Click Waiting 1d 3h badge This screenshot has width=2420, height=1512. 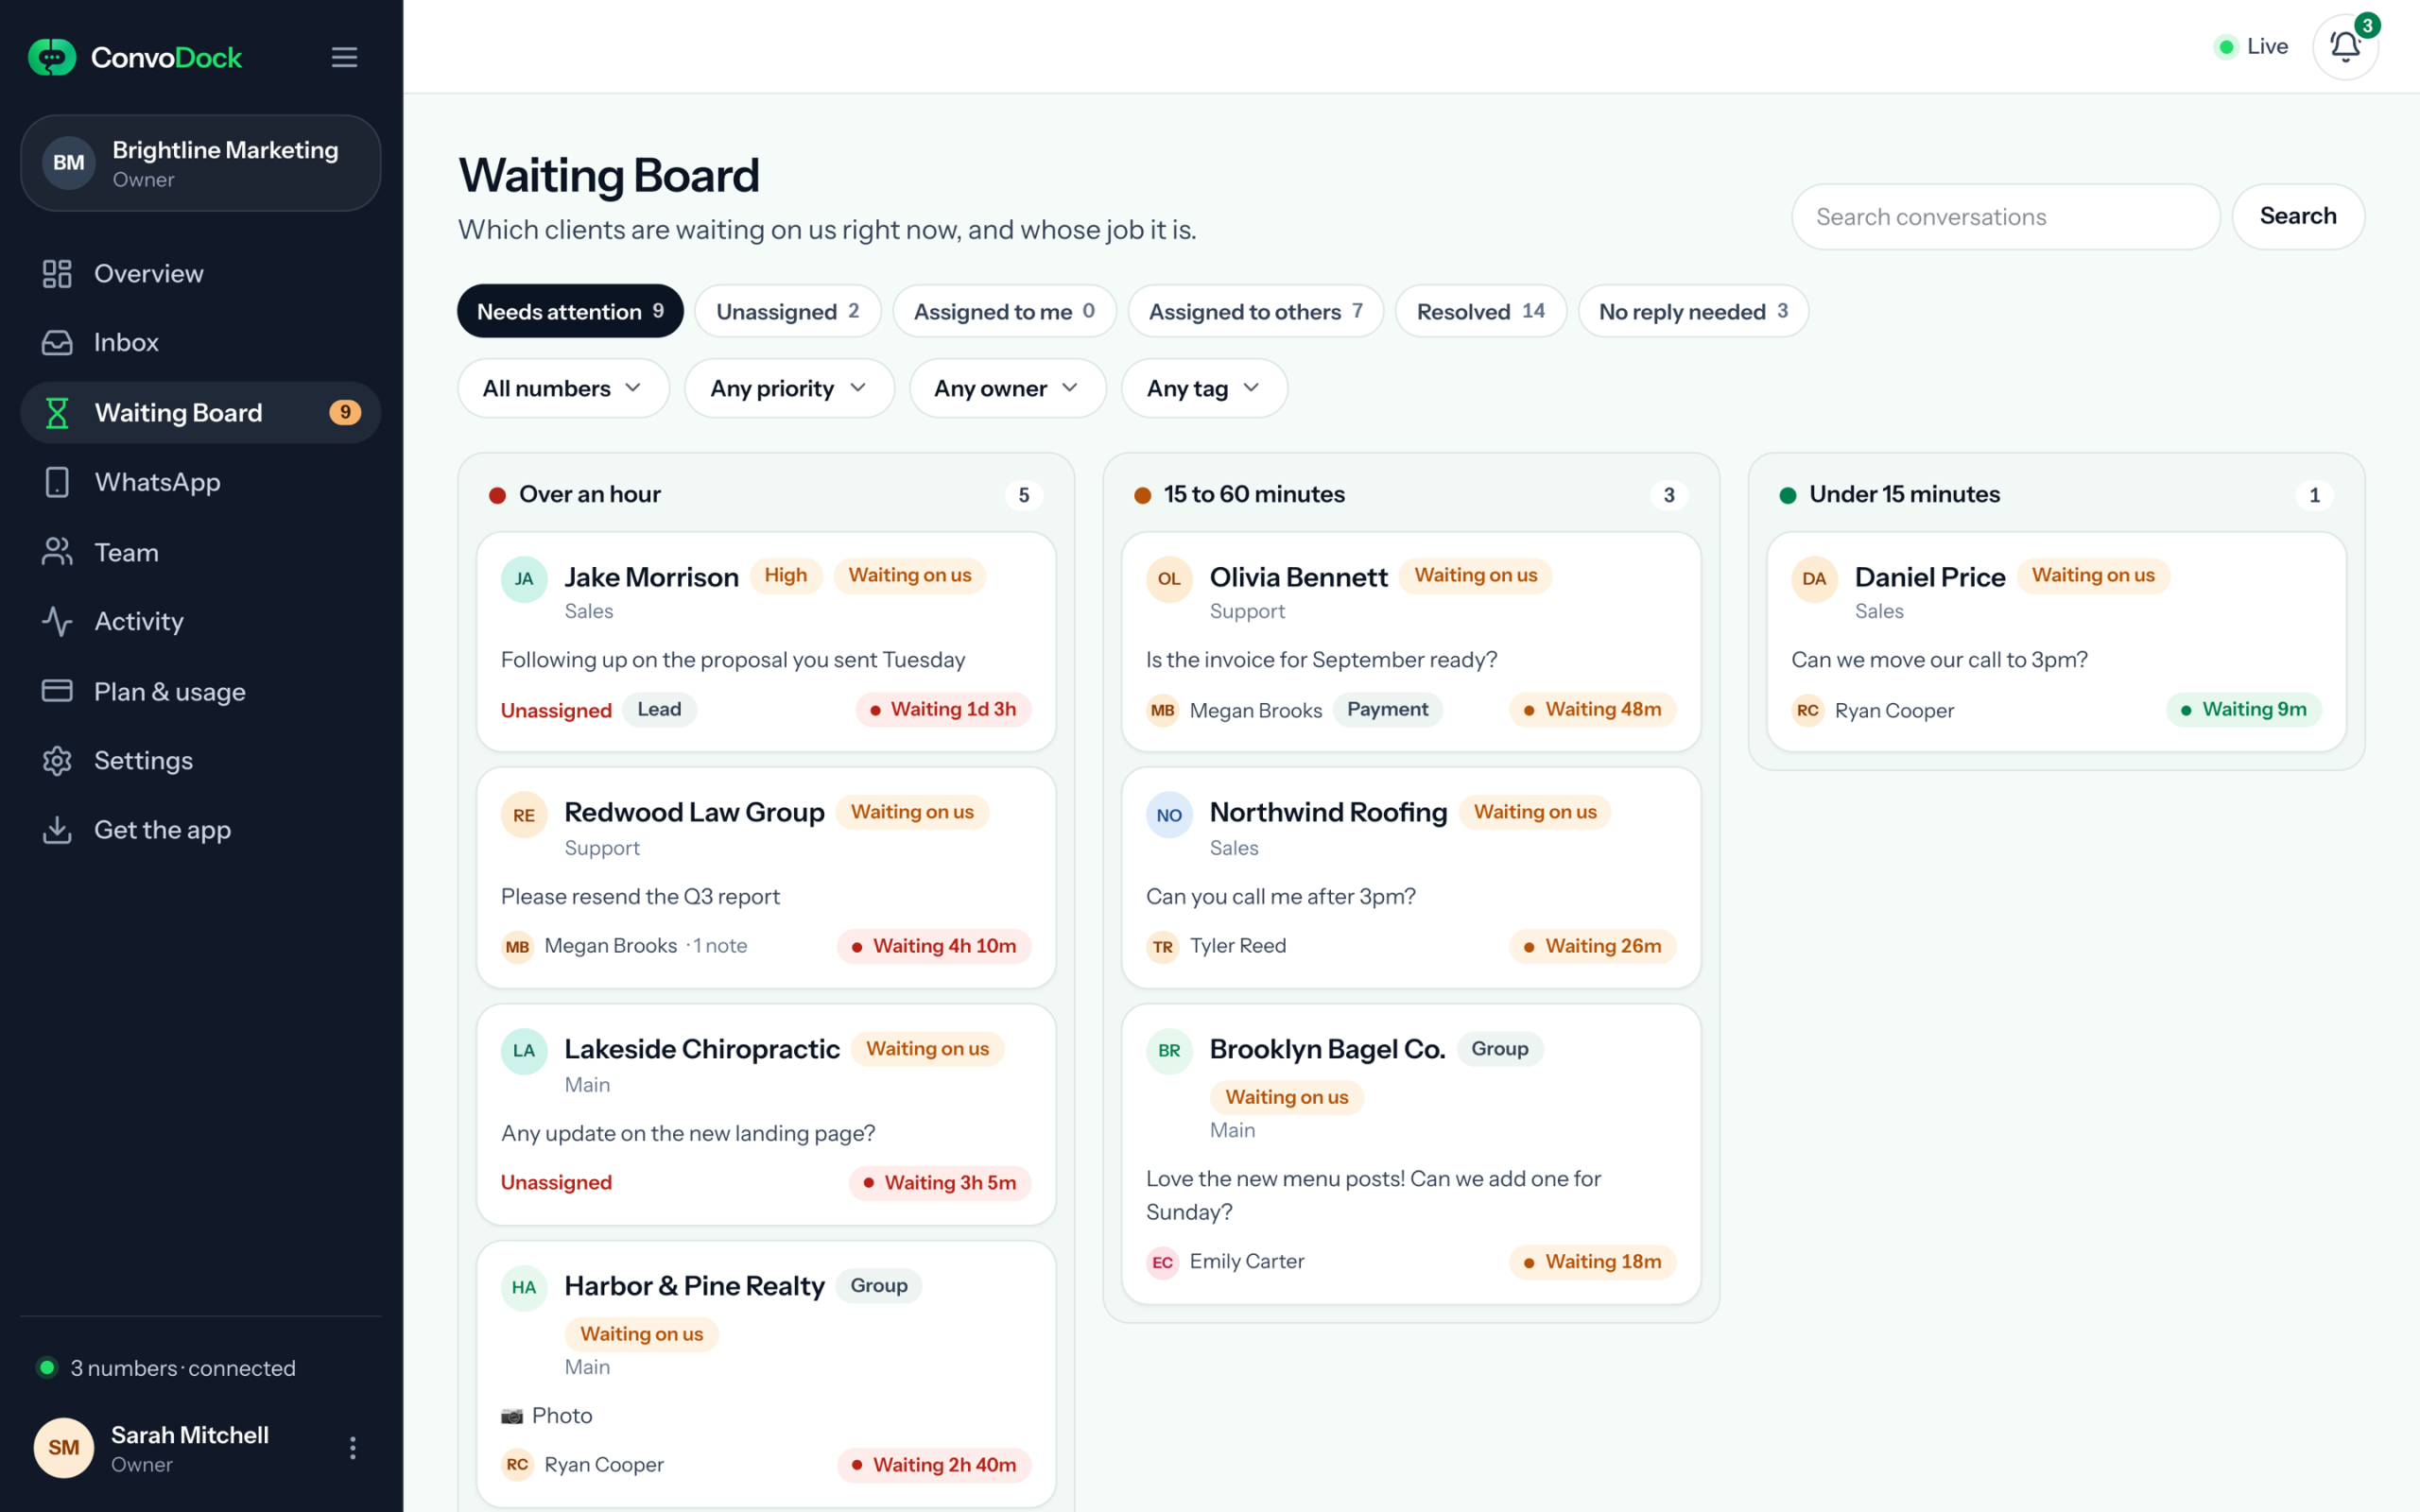(x=942, y=709)
